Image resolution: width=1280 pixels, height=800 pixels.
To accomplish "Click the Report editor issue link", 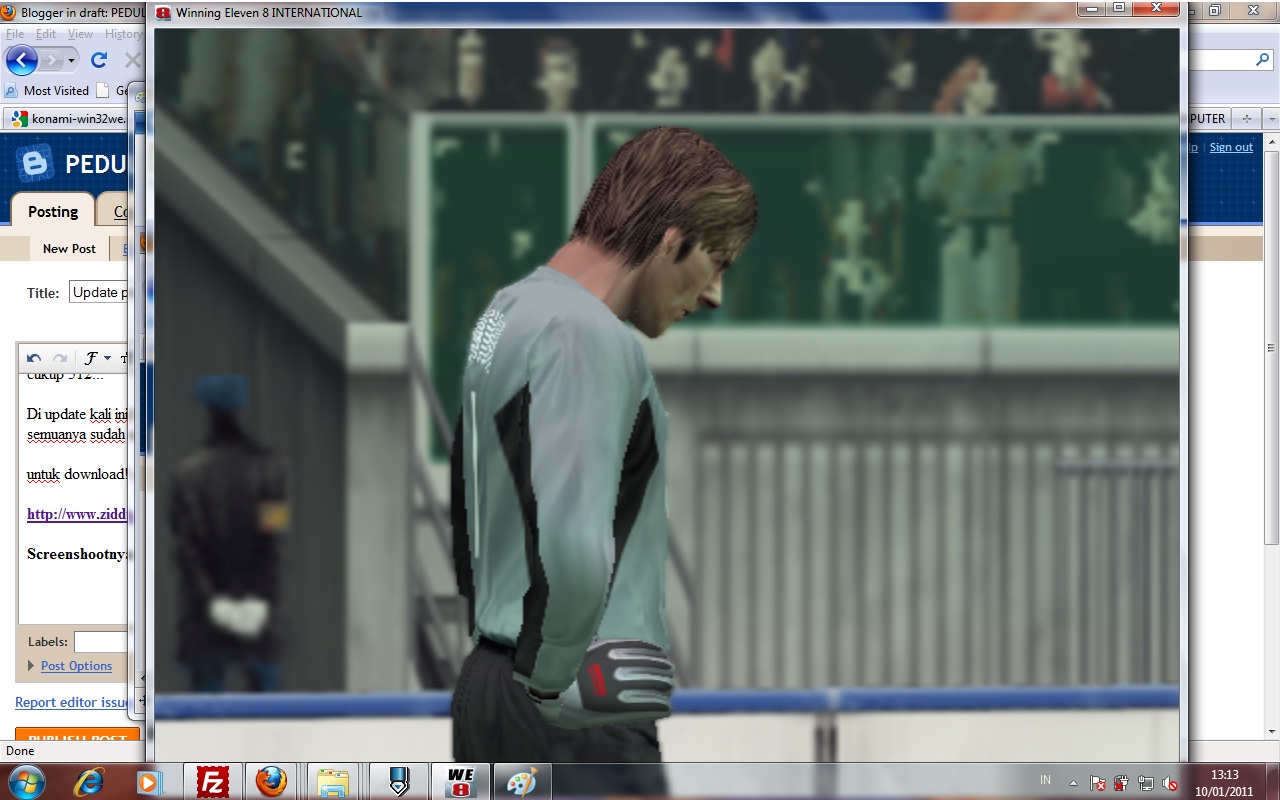I will pyautogui.click(x=72, y=703).
